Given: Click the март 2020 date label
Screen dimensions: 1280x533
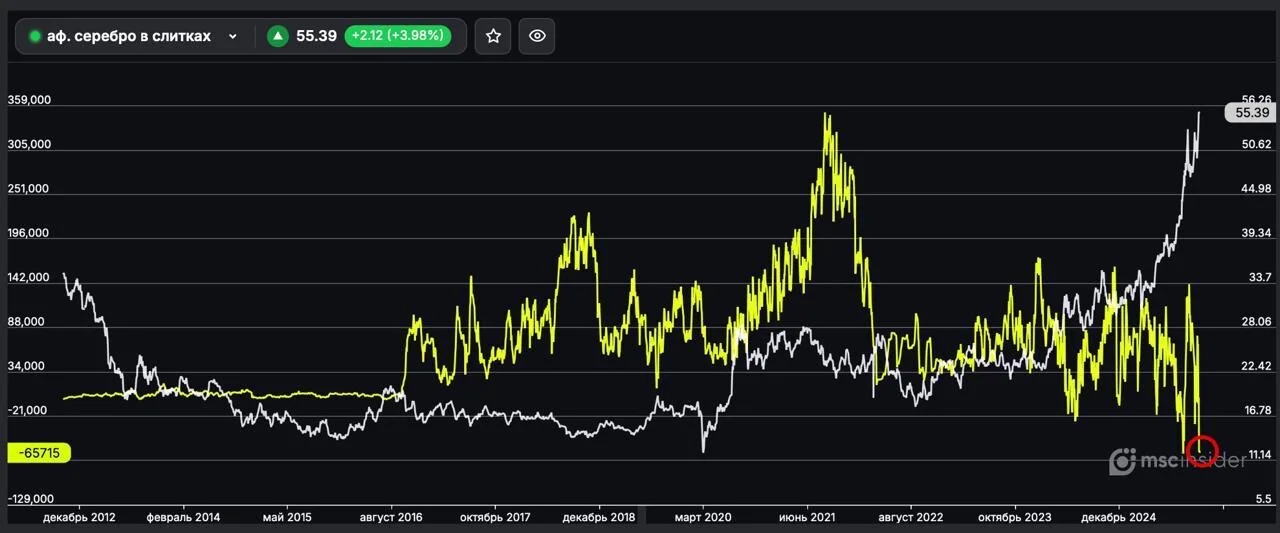Looking at the screenshot, I should click(702, 518).
